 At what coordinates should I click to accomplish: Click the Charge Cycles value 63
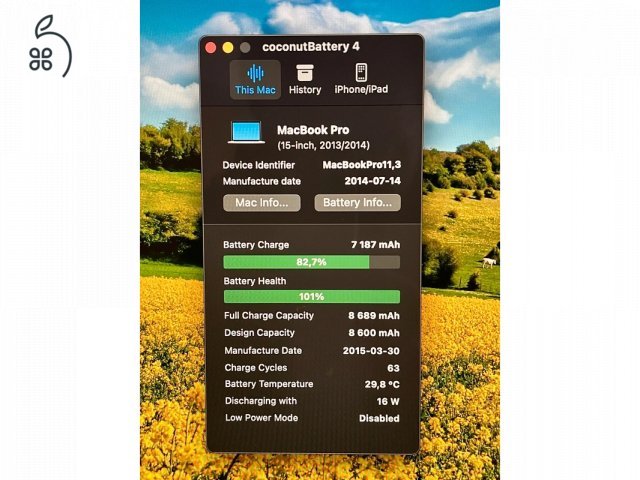pyautogui.click(x=393, y=368)
